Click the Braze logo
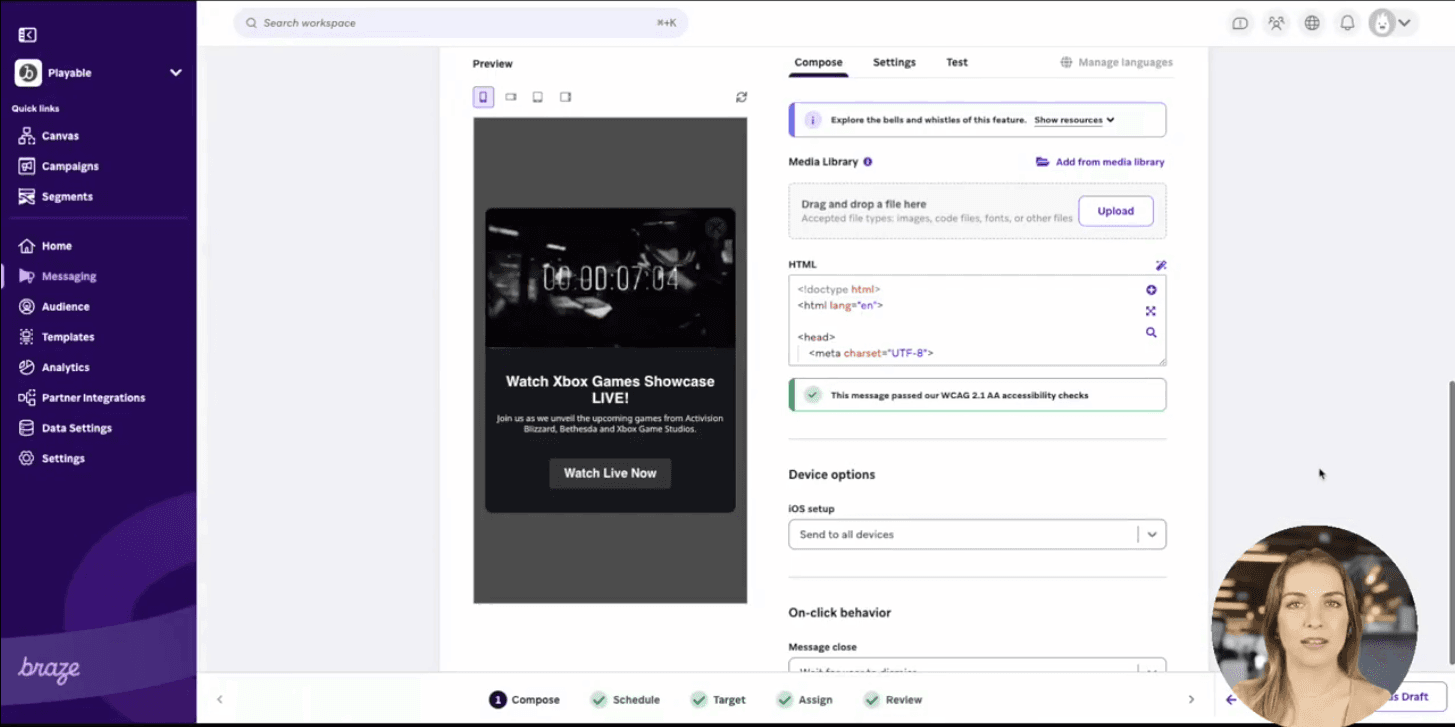This screenshot has height=727, width=1455. (49, 669)
